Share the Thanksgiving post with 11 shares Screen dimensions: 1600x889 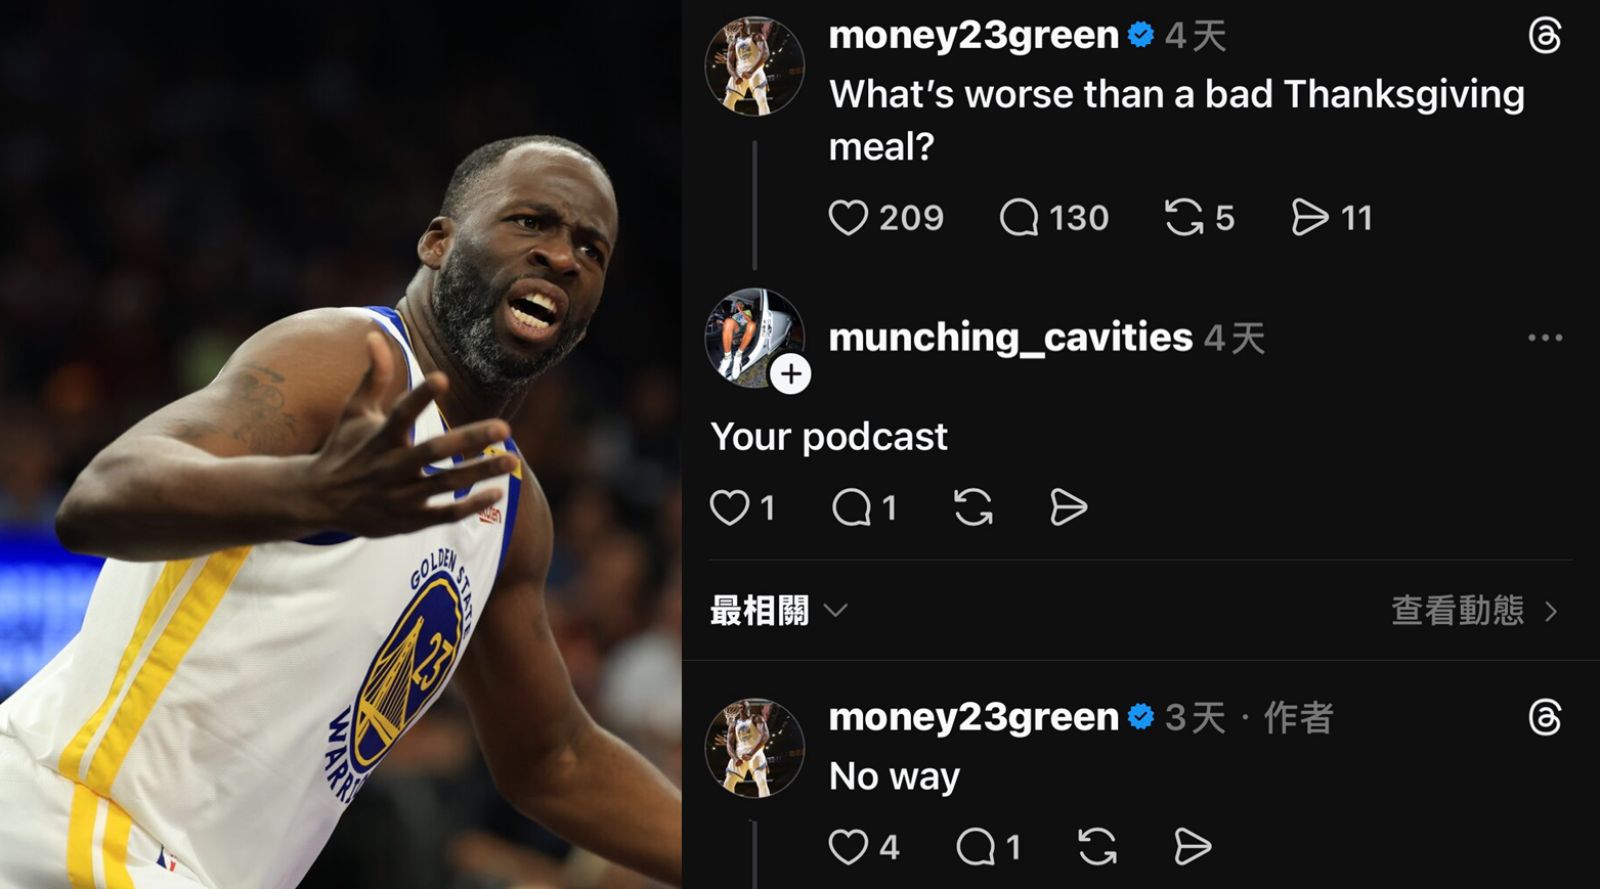point(1309,217)
